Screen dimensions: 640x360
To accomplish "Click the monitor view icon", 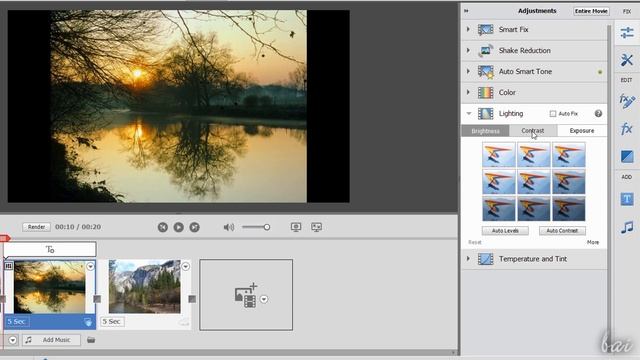I will [x=296, y=227].
